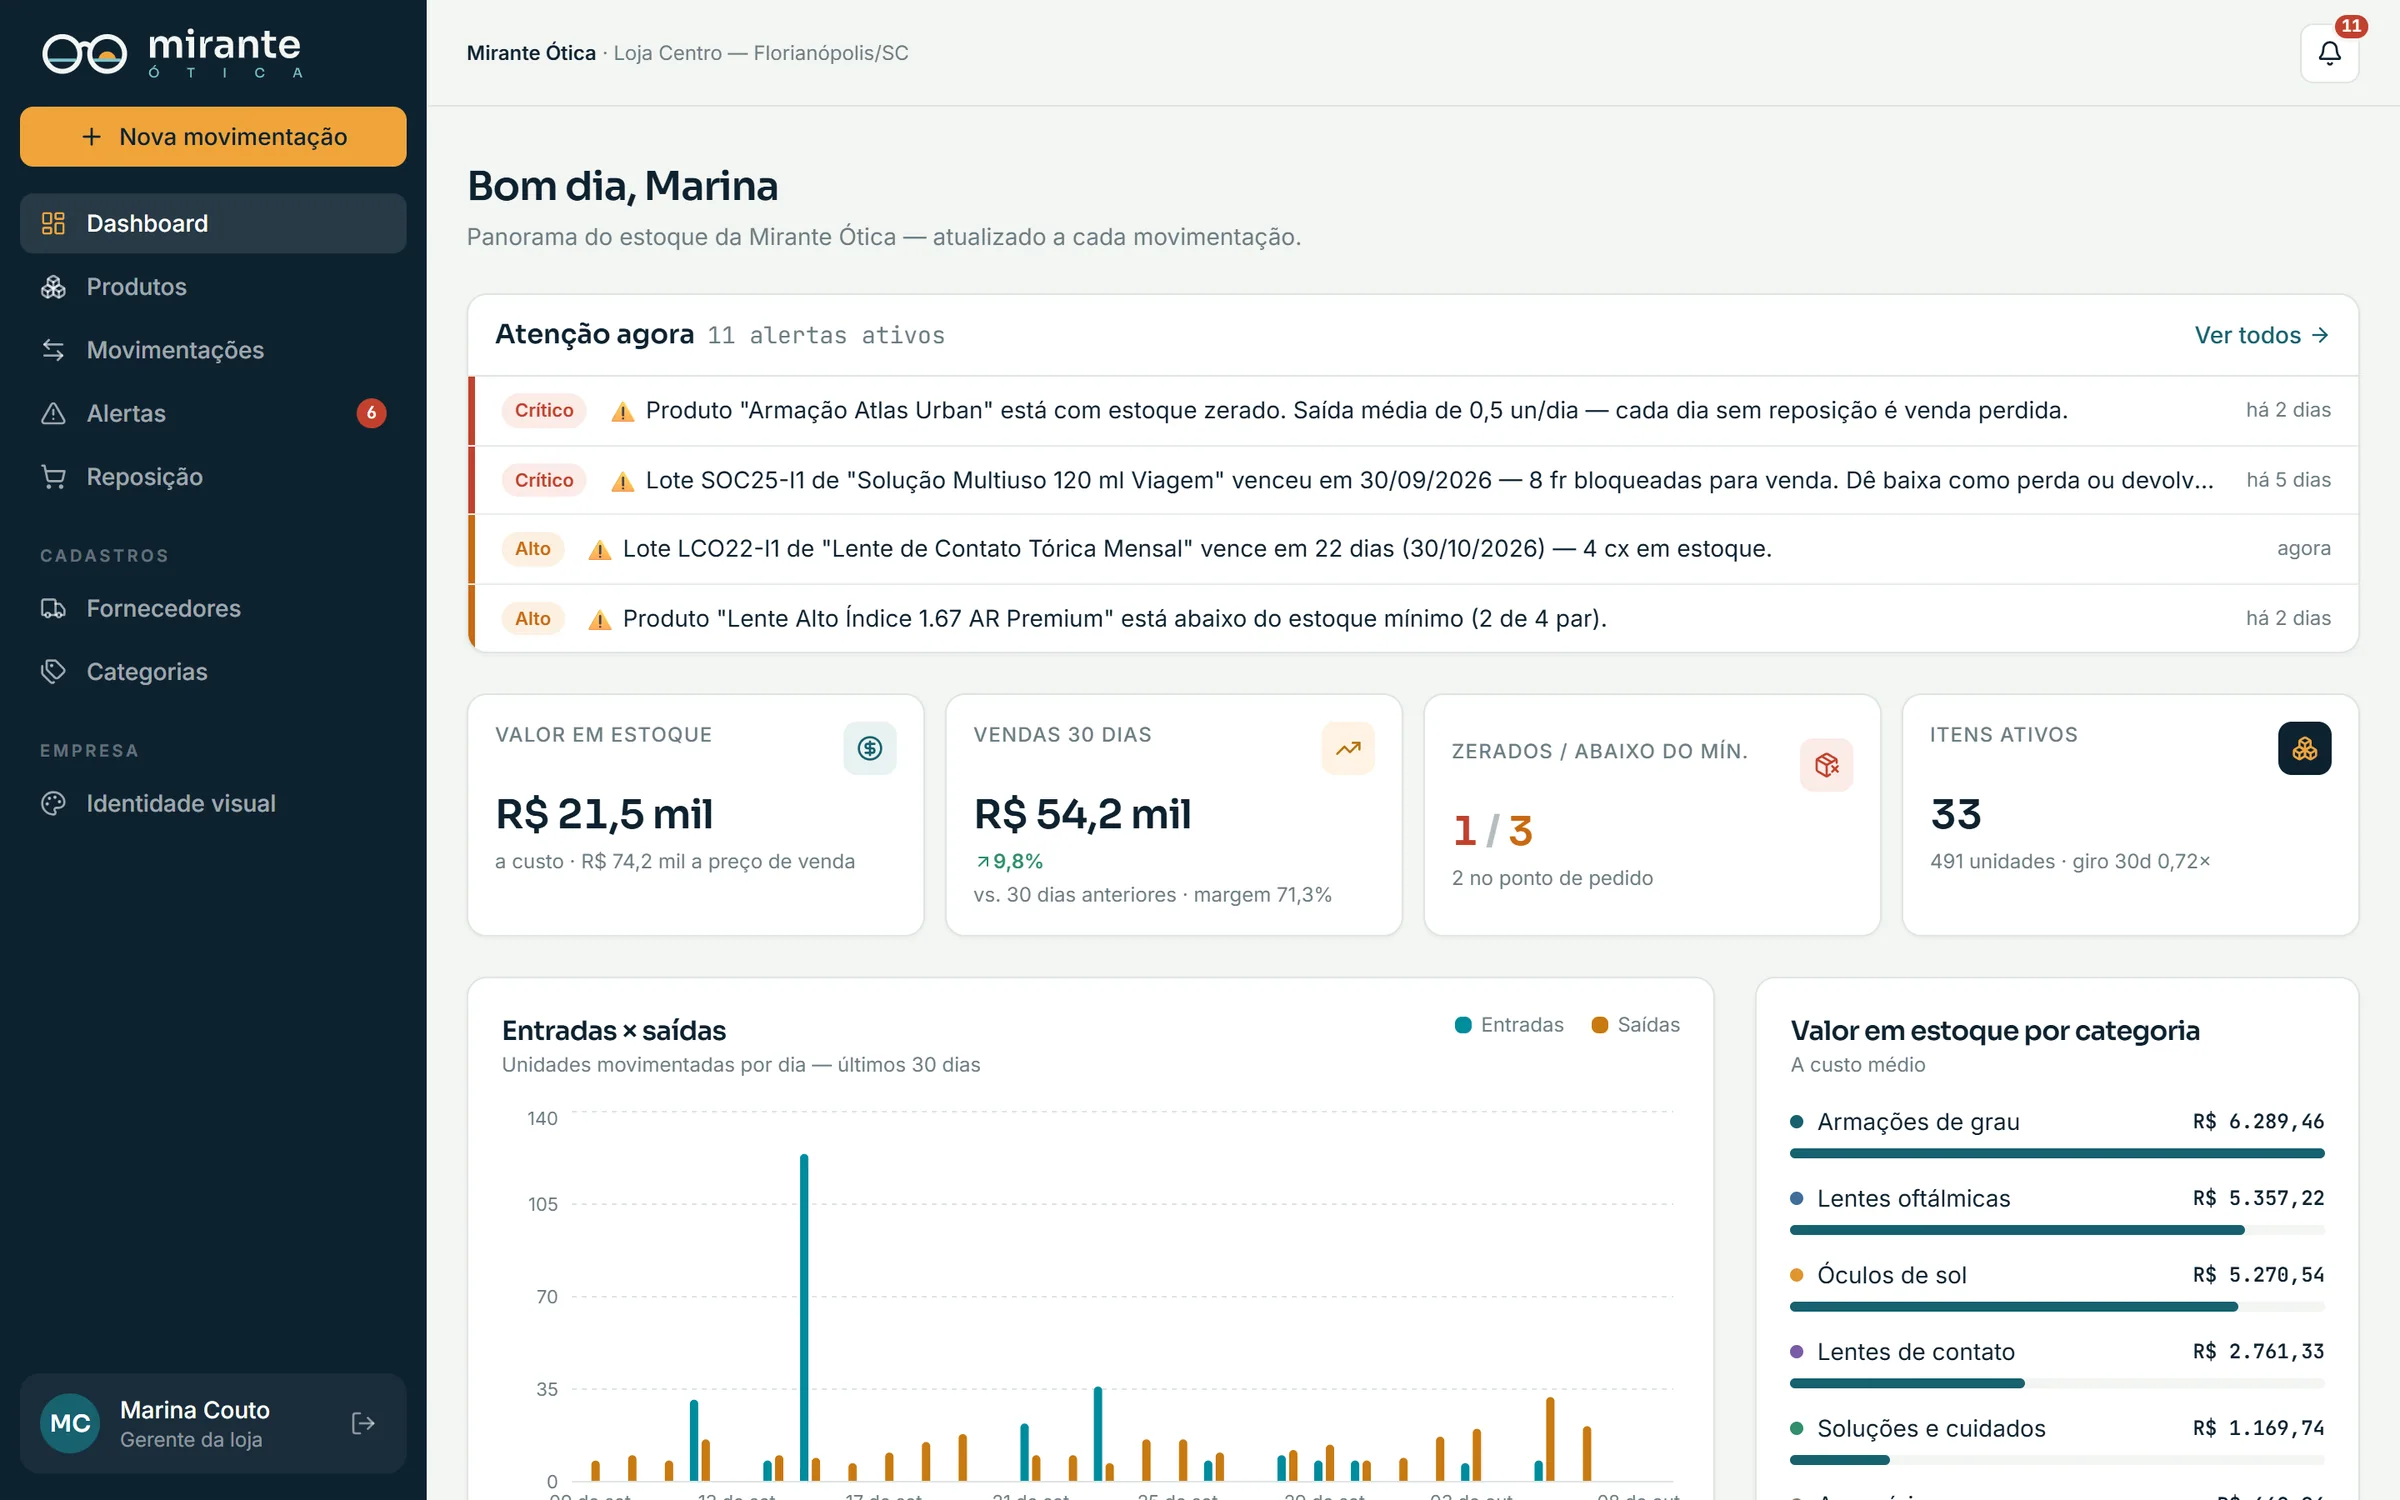Click the dollar icon on Valor em Estoque card

click(869, 748)
